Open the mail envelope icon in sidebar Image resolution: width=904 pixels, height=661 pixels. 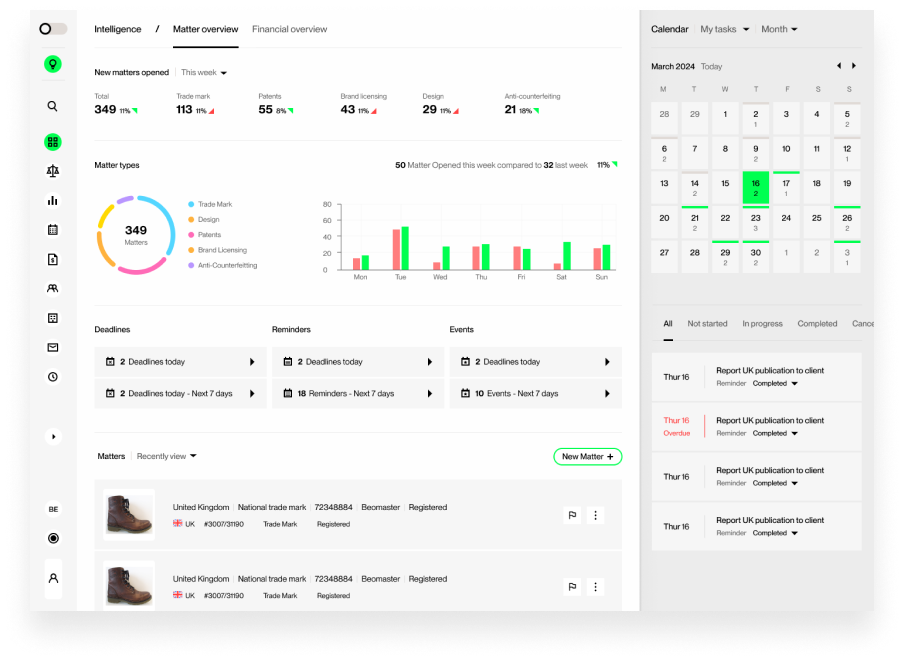point(53,347)
